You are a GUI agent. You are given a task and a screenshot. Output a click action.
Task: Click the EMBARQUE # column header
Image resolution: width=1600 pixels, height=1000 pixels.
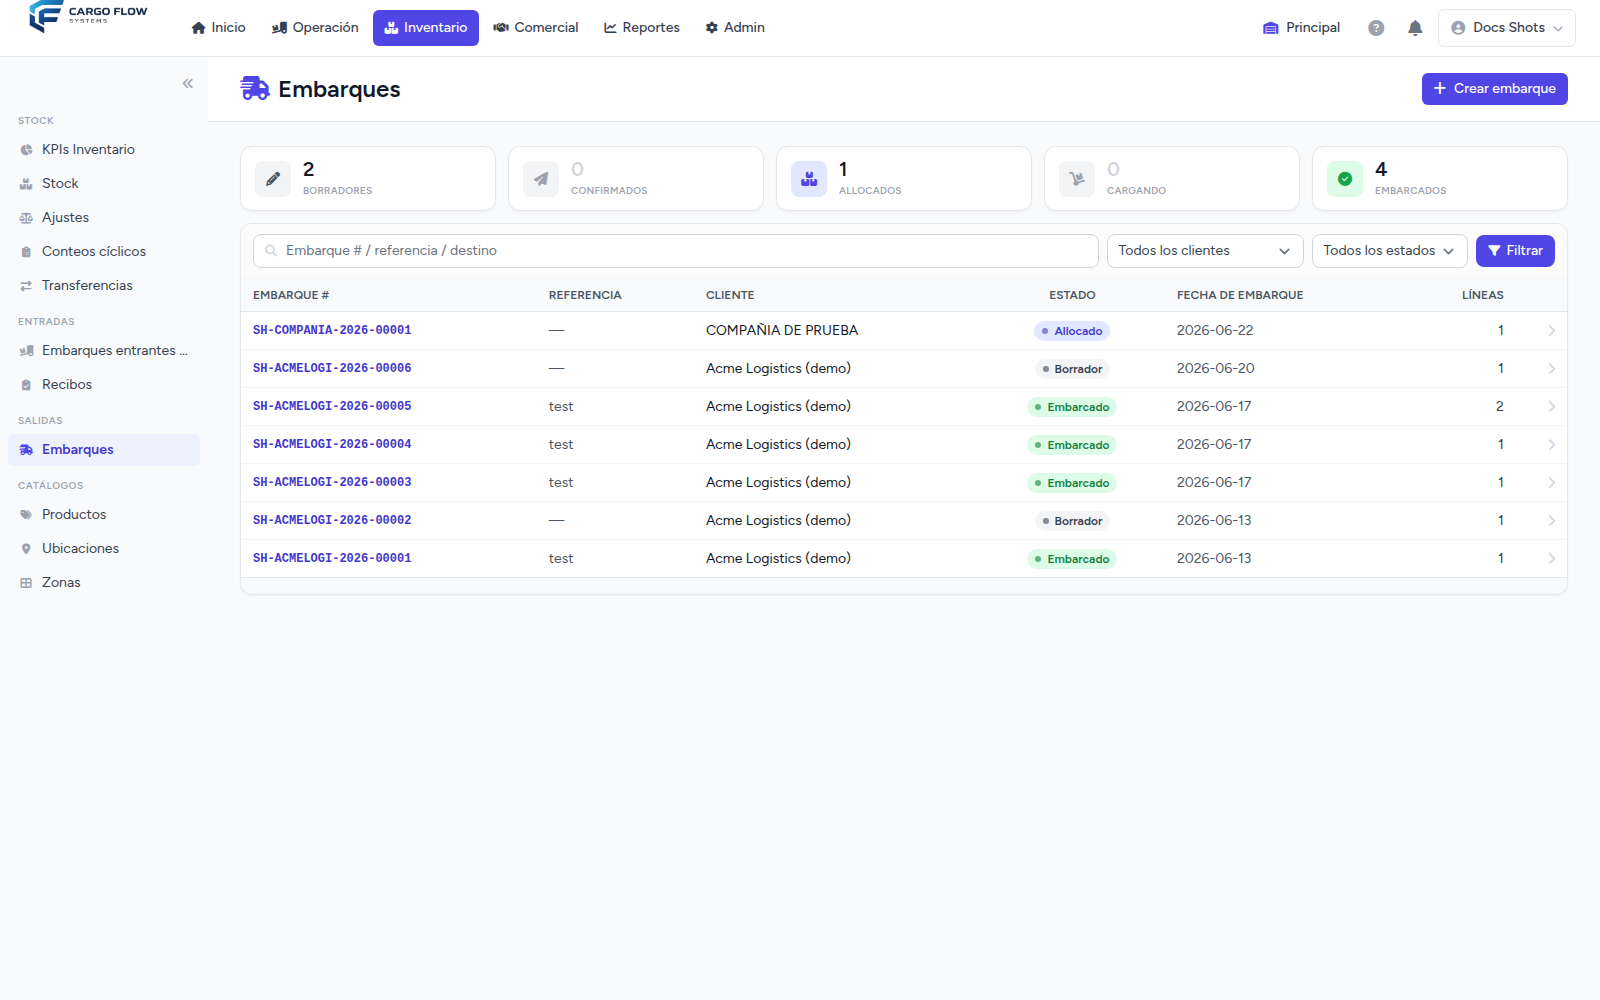[x=291, y=295]
